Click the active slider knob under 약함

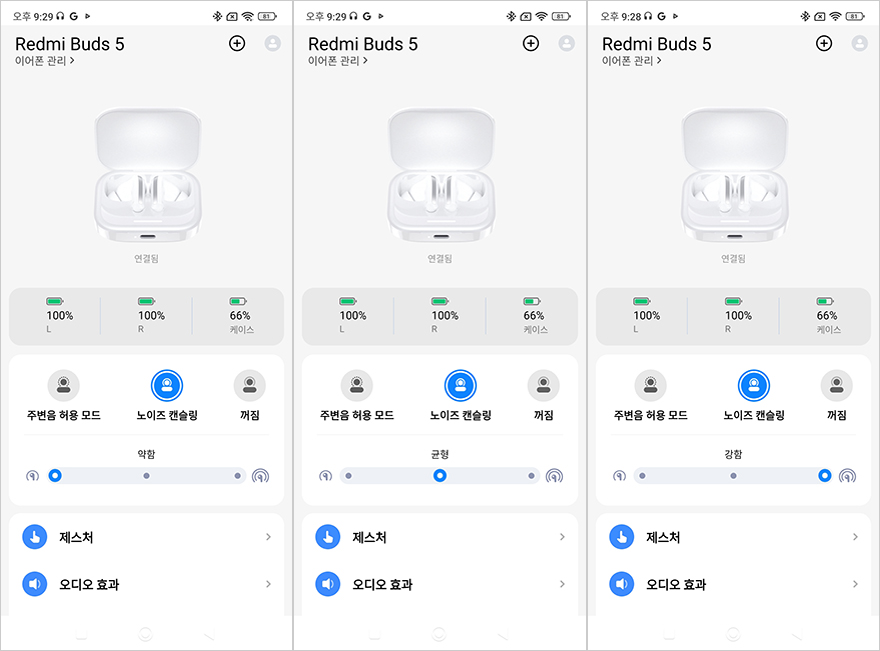55,476
